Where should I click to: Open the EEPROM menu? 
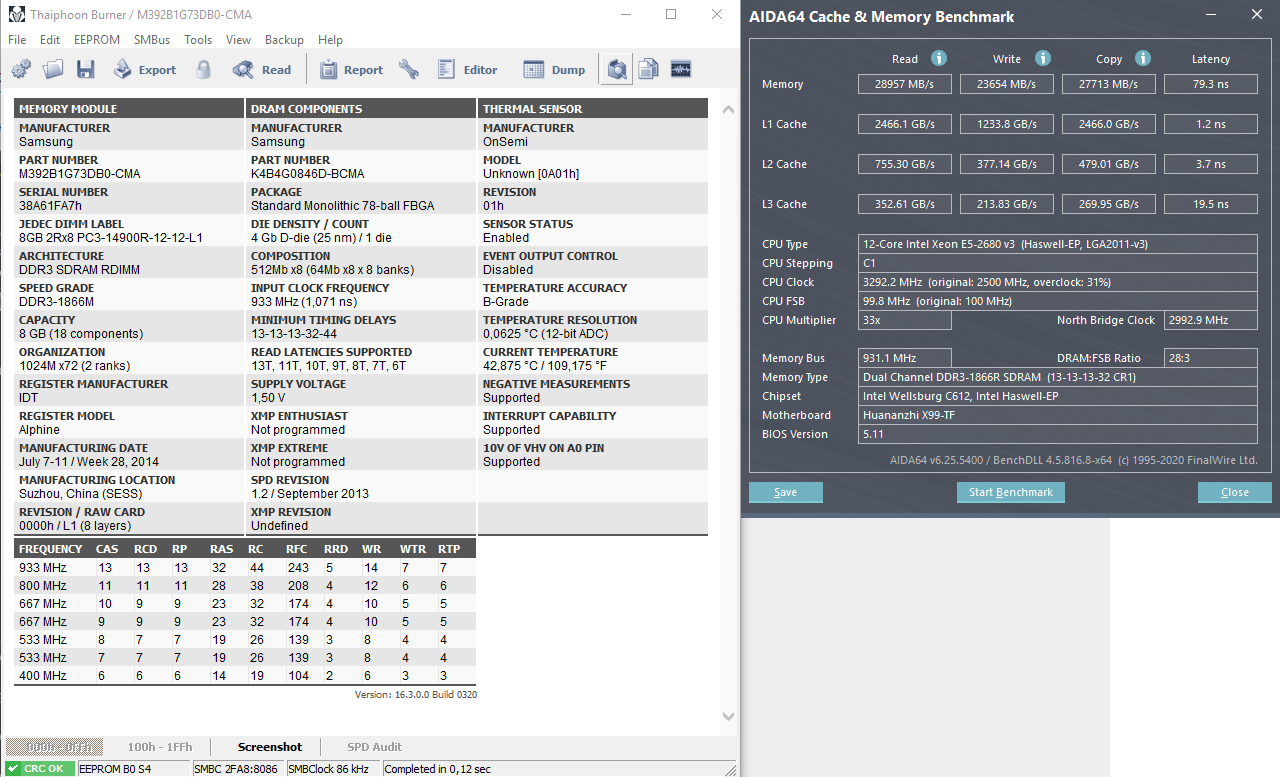[x=97, y=40]
